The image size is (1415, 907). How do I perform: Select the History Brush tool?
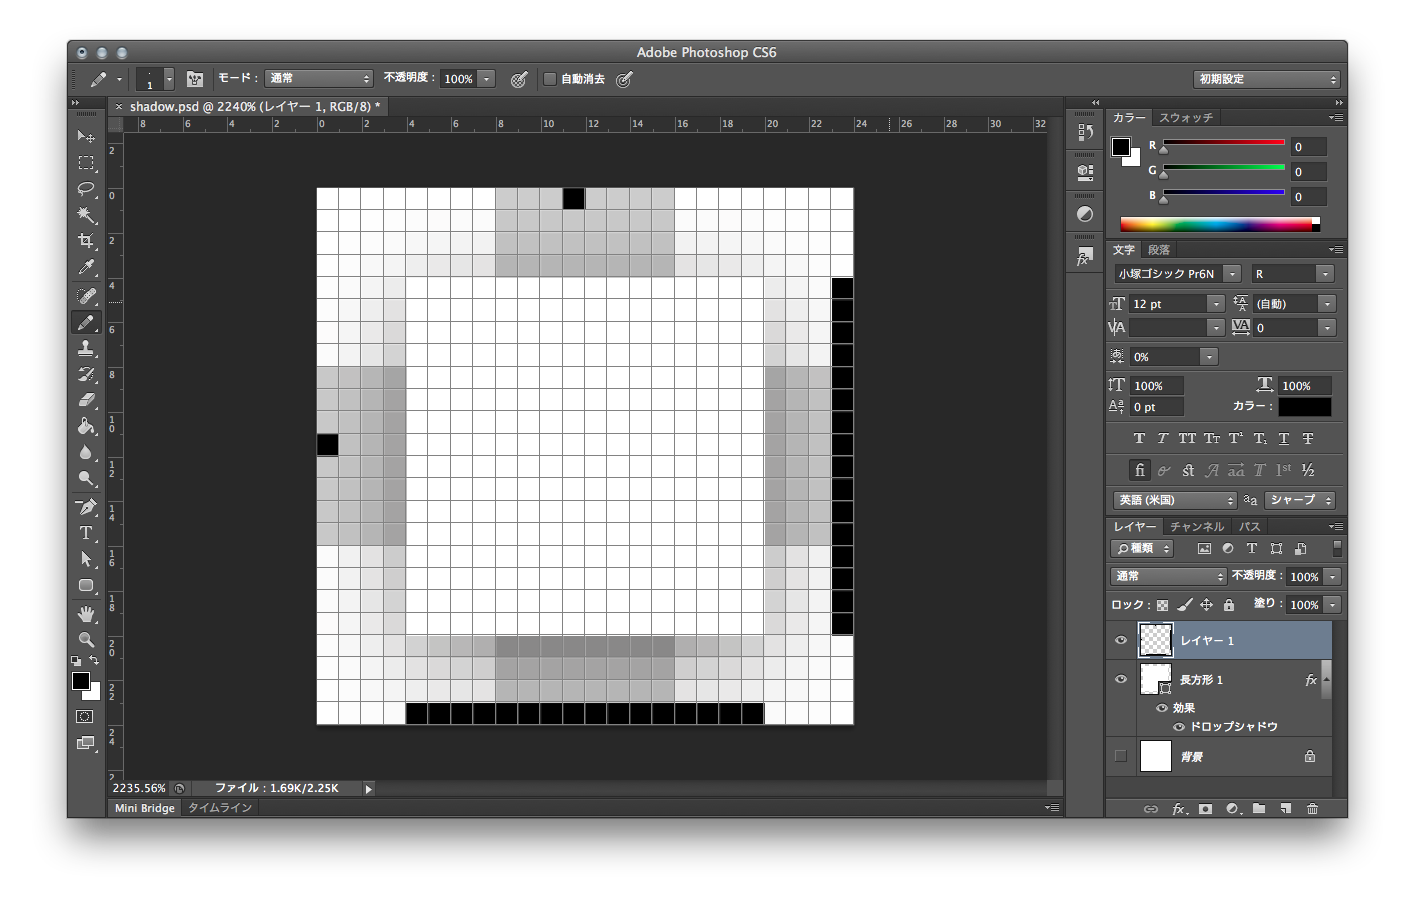(86, 374)
